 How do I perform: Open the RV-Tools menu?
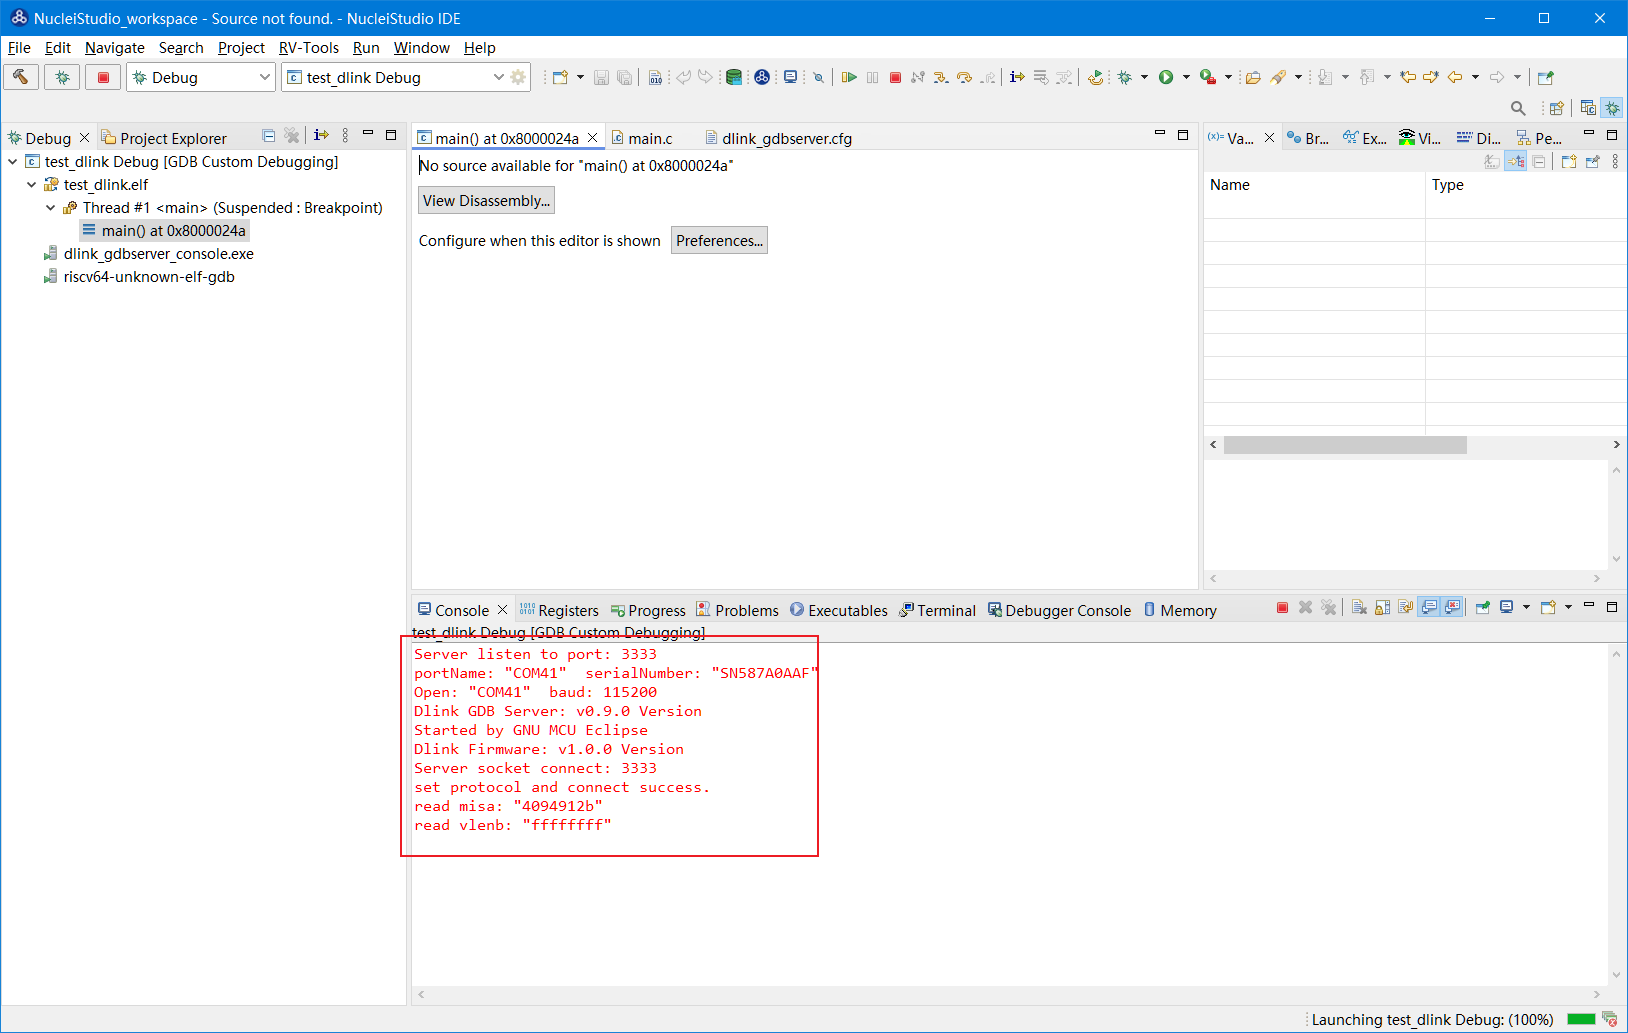(x=308, y=48)
